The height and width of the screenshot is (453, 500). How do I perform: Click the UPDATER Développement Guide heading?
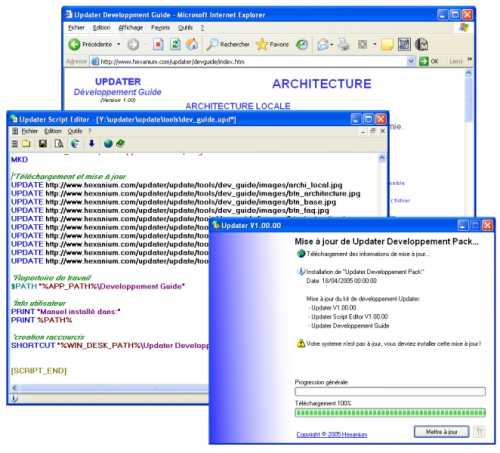click(x=118, y=87)
